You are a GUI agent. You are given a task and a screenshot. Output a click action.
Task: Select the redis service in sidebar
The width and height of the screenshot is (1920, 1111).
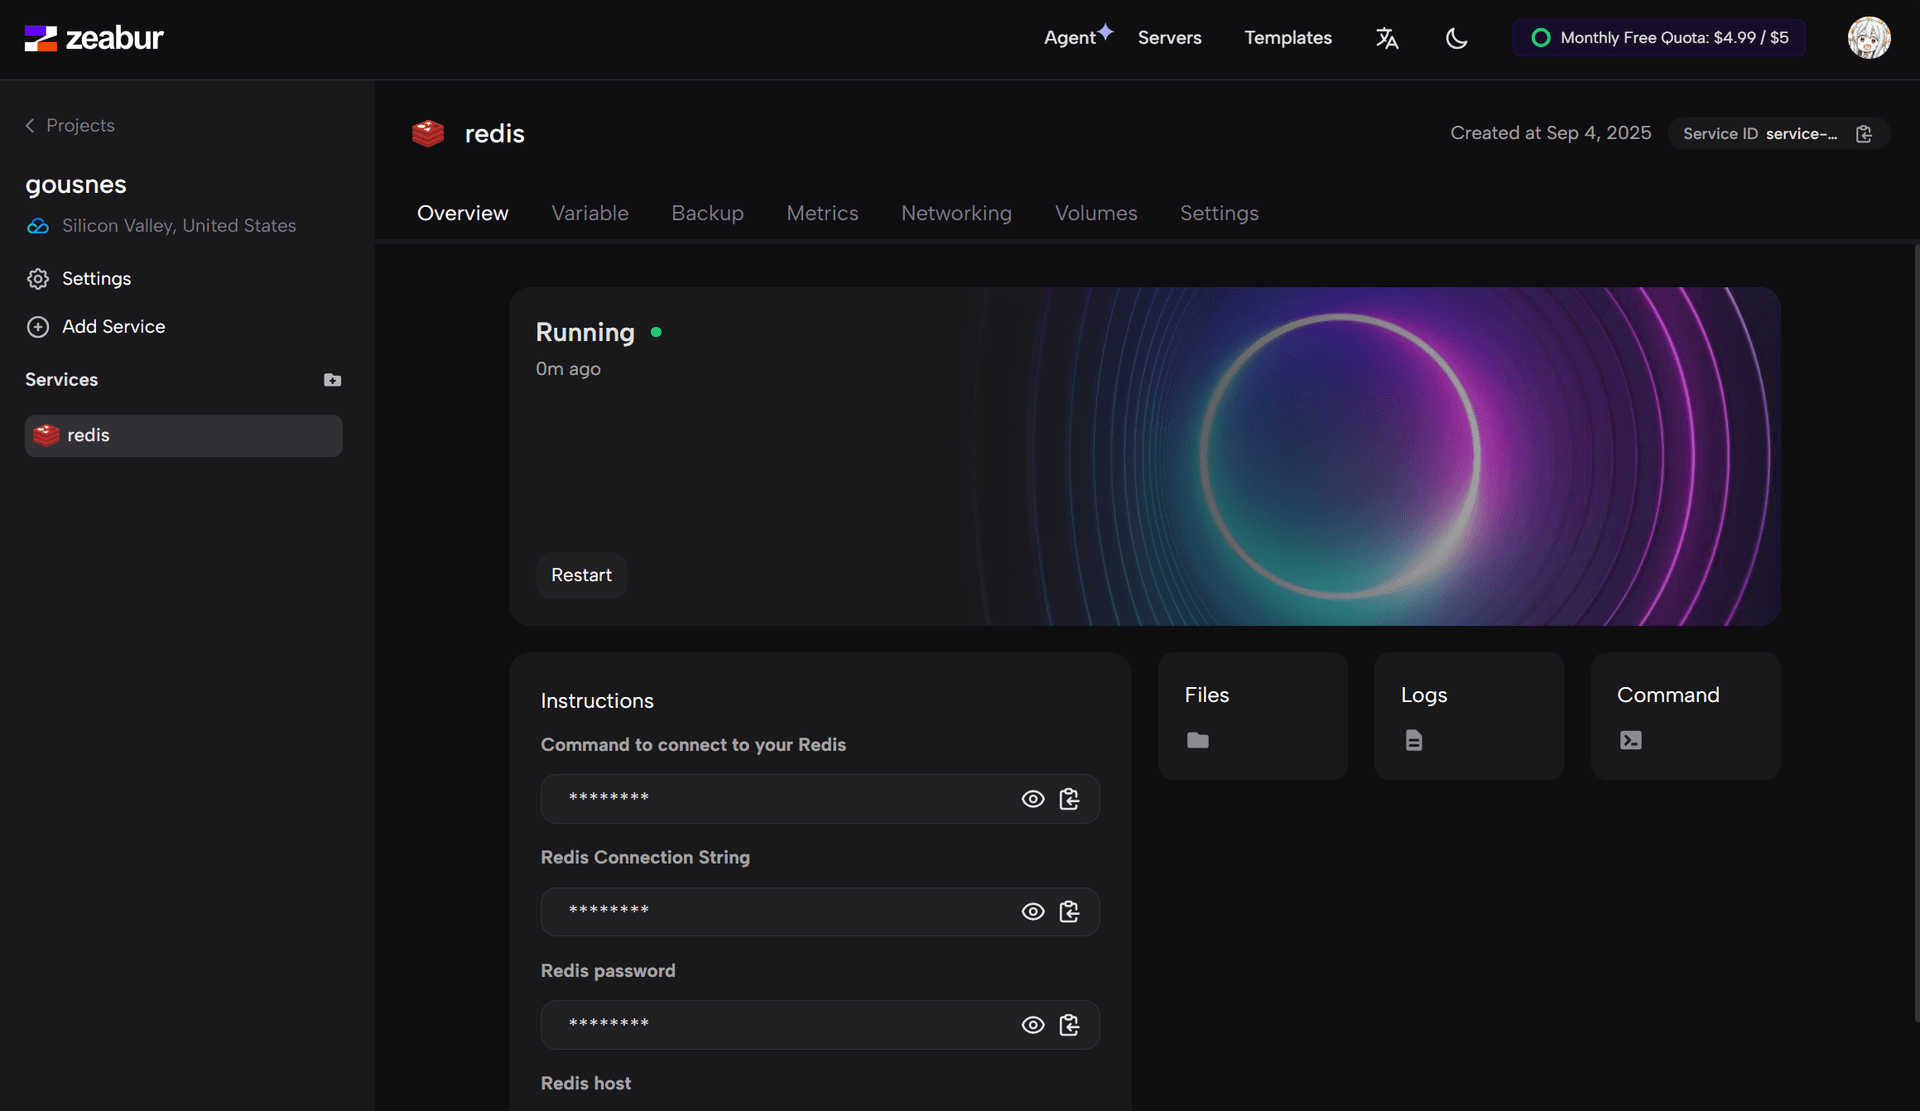point(183,436)
